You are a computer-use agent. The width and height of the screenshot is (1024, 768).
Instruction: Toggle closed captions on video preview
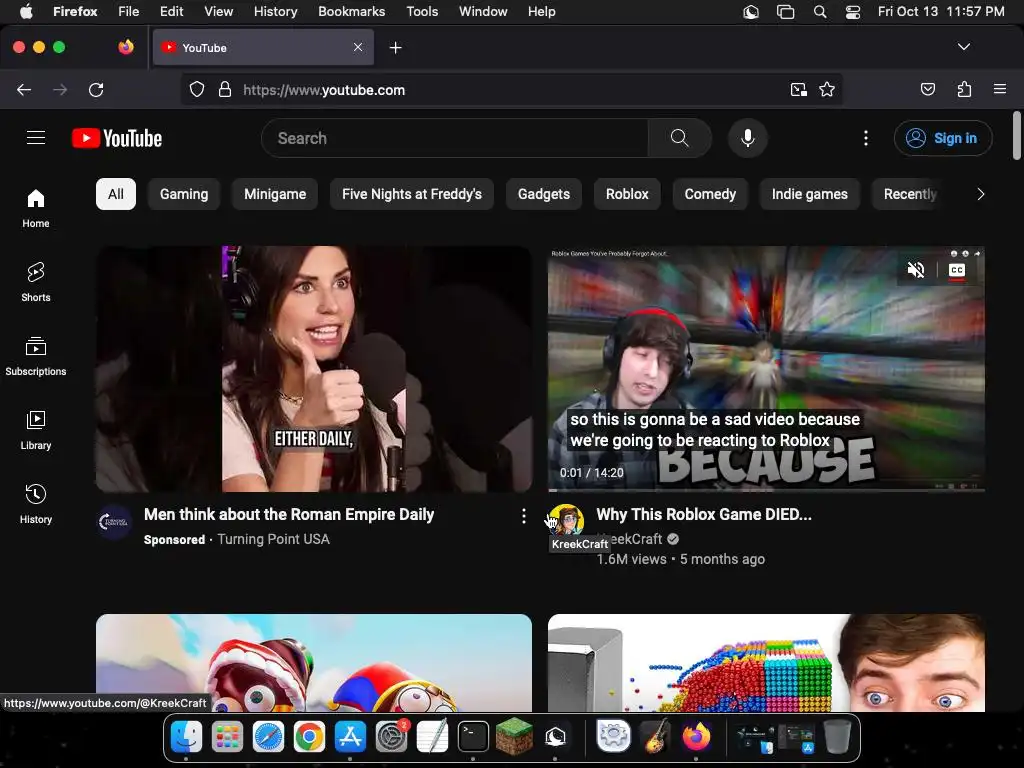[957, 270]
